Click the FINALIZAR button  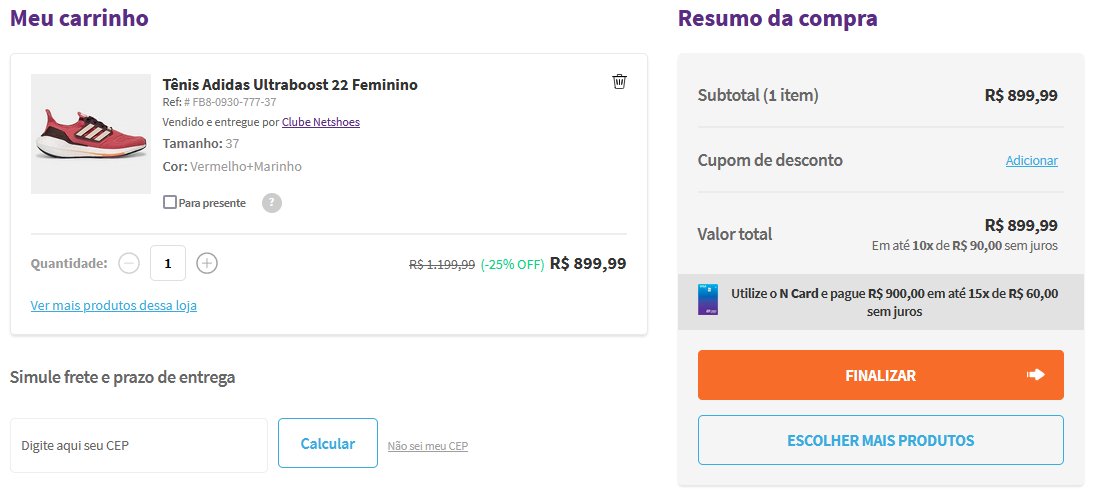click(881, 375)
